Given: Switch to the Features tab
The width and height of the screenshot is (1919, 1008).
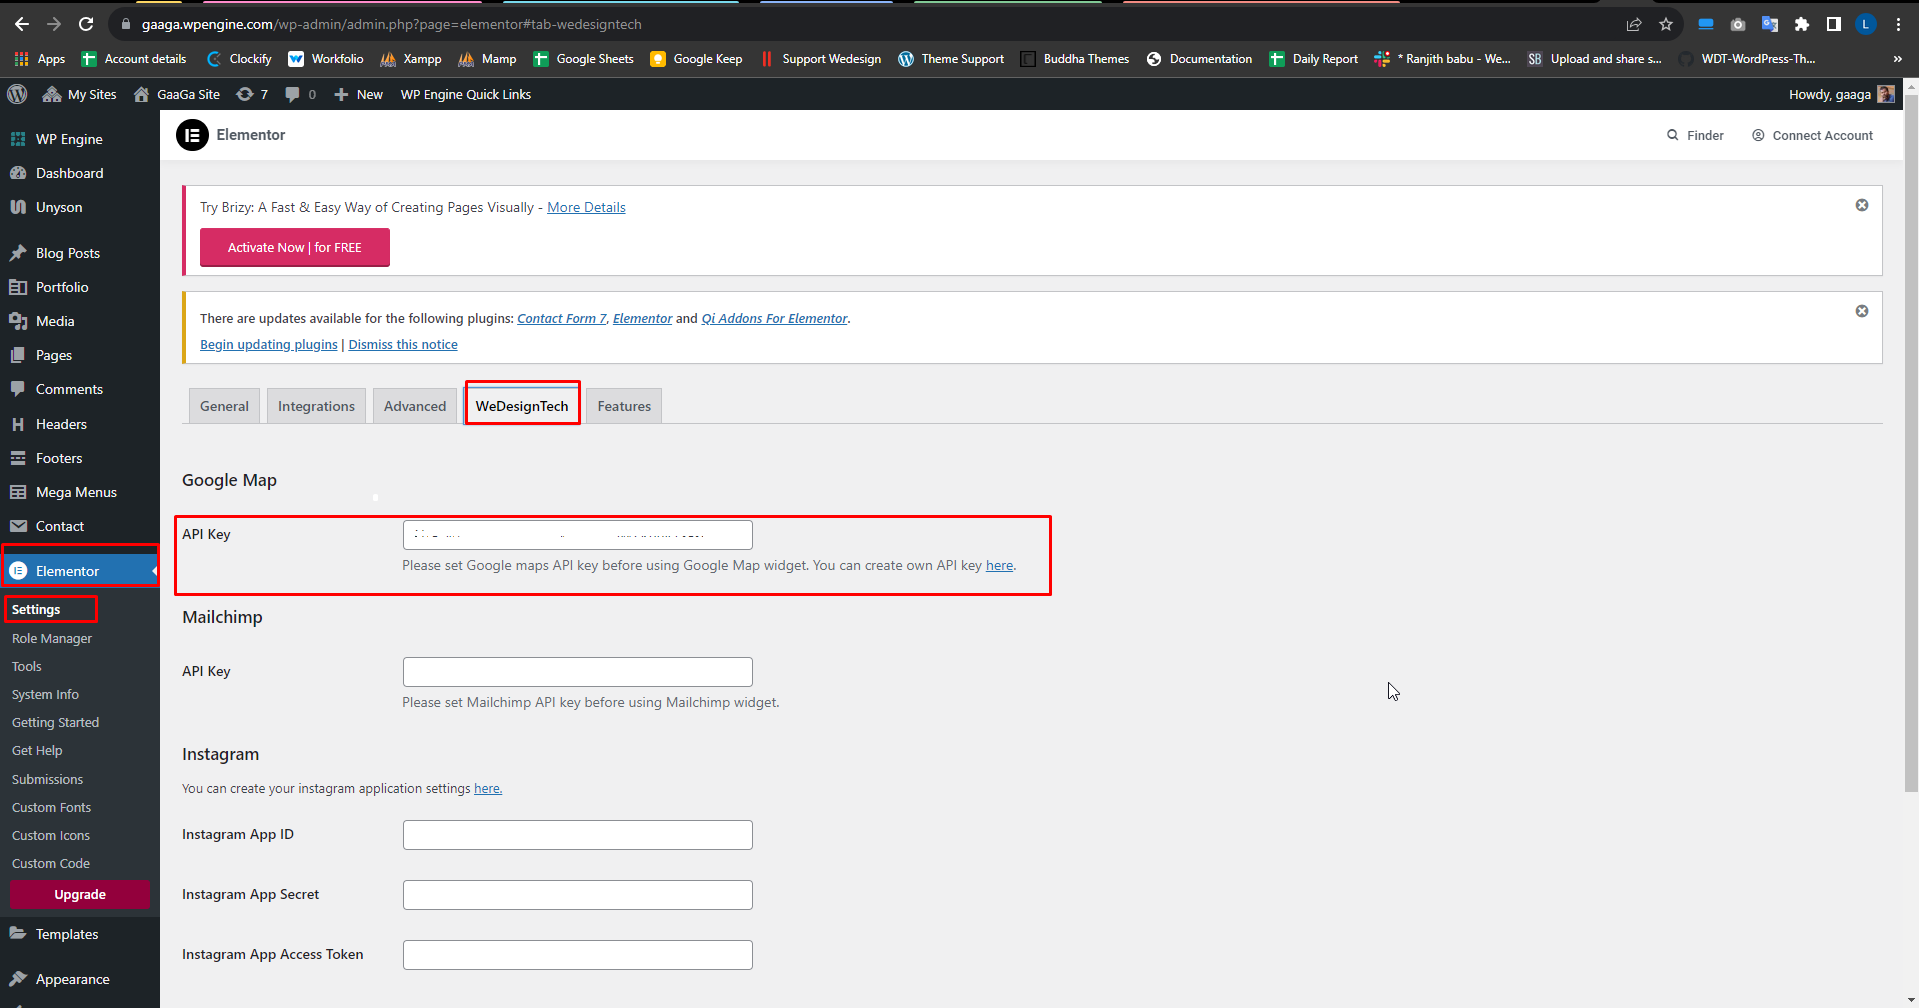Looking at the screenshot, I should (x=624, y=406).
